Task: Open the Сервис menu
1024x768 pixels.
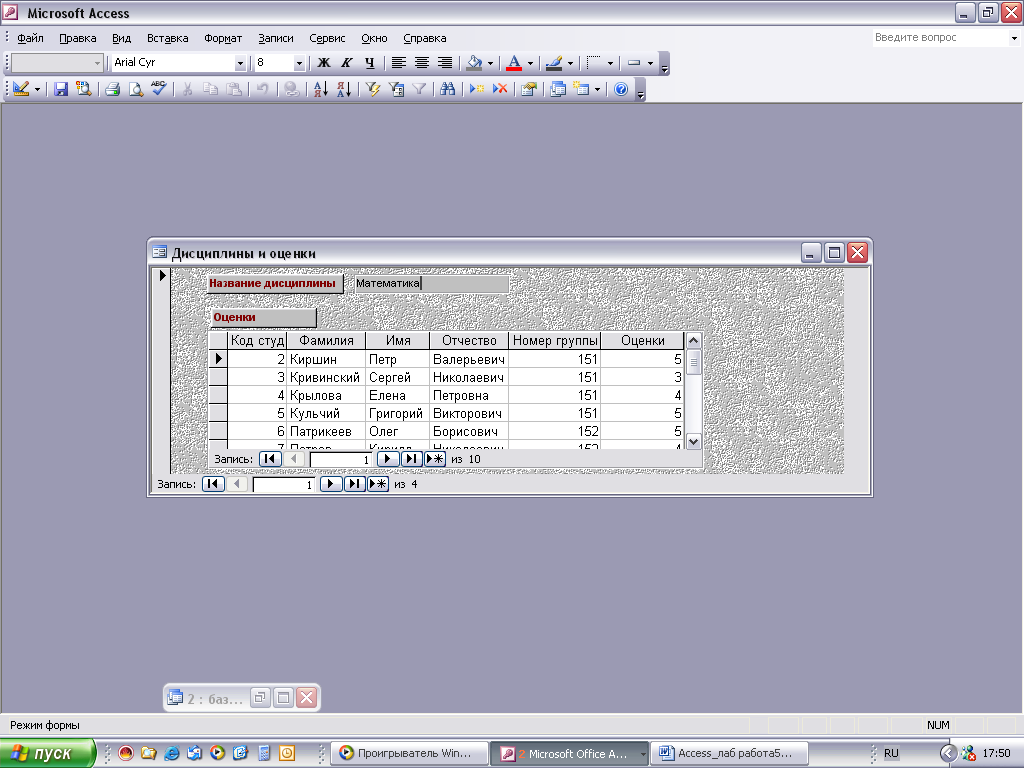Action: [327, 38]
